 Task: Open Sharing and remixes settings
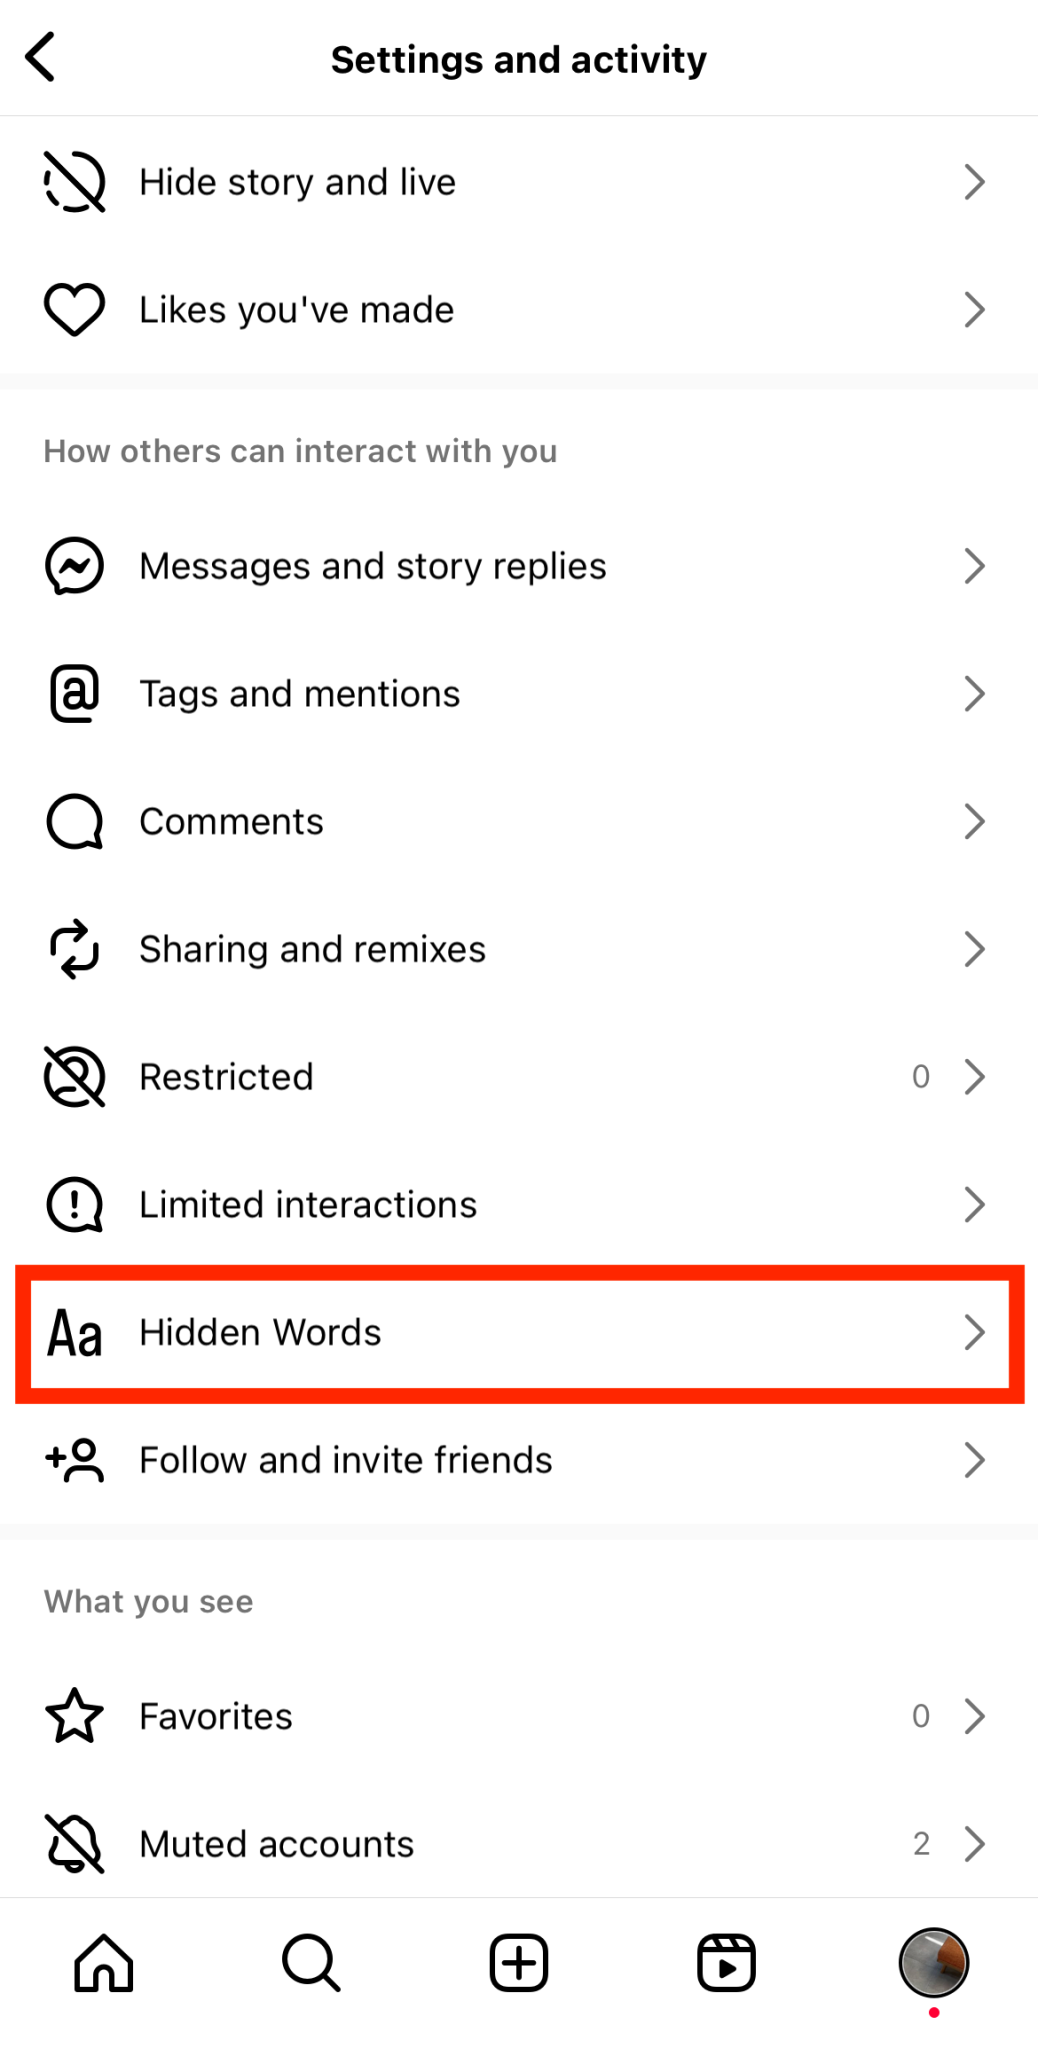518,948
